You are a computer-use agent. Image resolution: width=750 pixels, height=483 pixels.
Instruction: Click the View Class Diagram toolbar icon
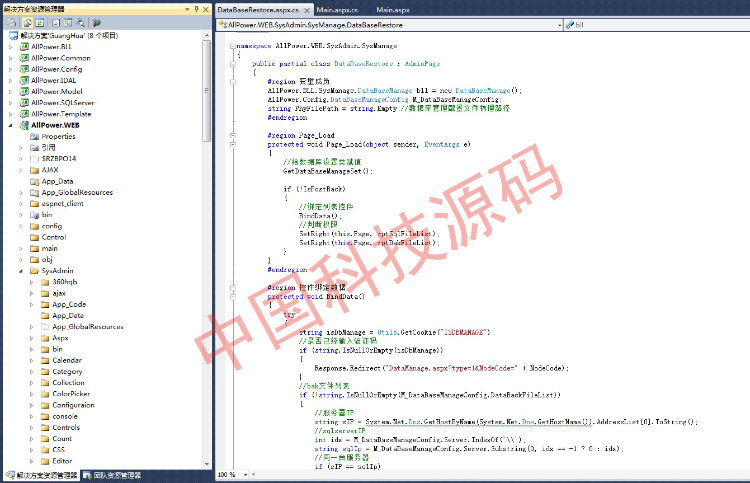pyautogui.click(x=96, y=21)
